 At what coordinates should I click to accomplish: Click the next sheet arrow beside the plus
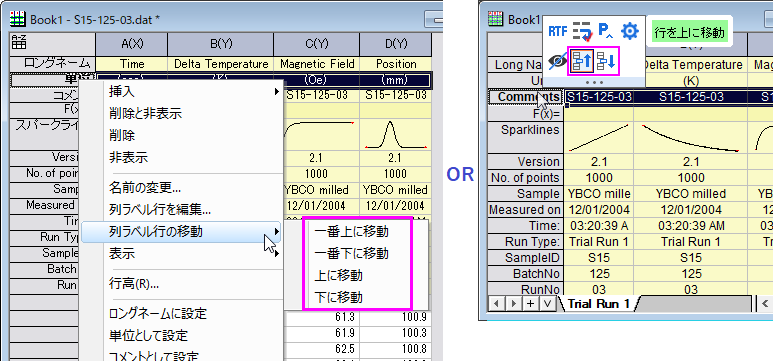(513, 303)
